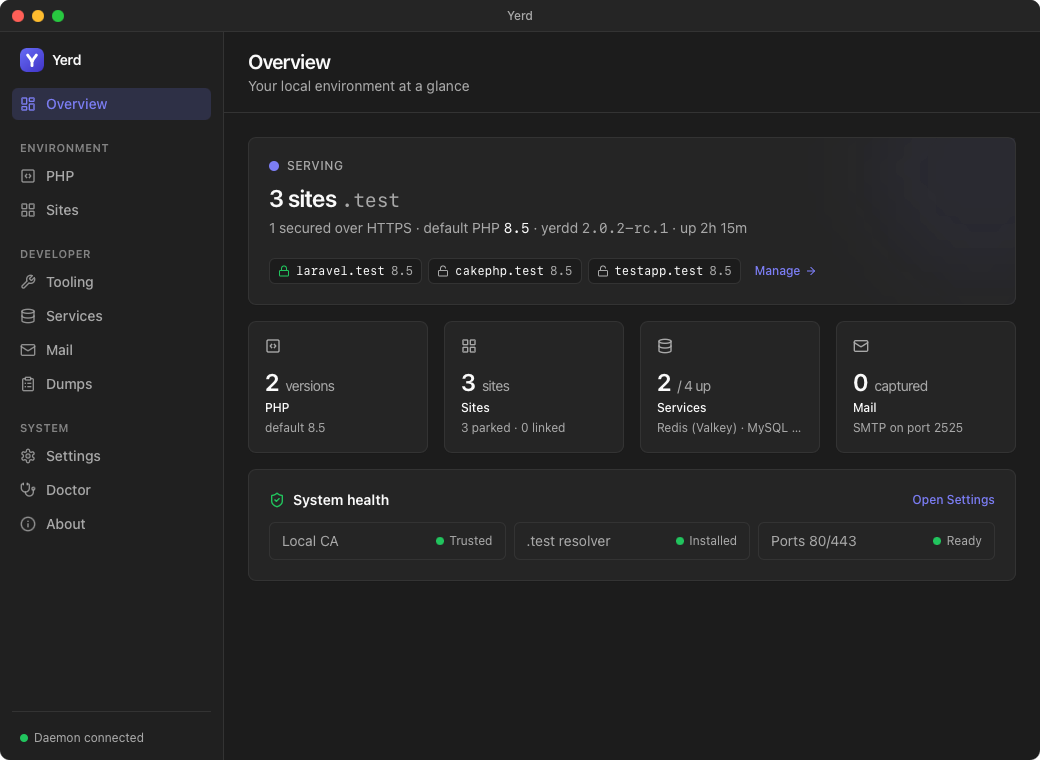Click the database icon on Services card
The height and width of the screenshot is (760, 1040).
pos(665,346)
